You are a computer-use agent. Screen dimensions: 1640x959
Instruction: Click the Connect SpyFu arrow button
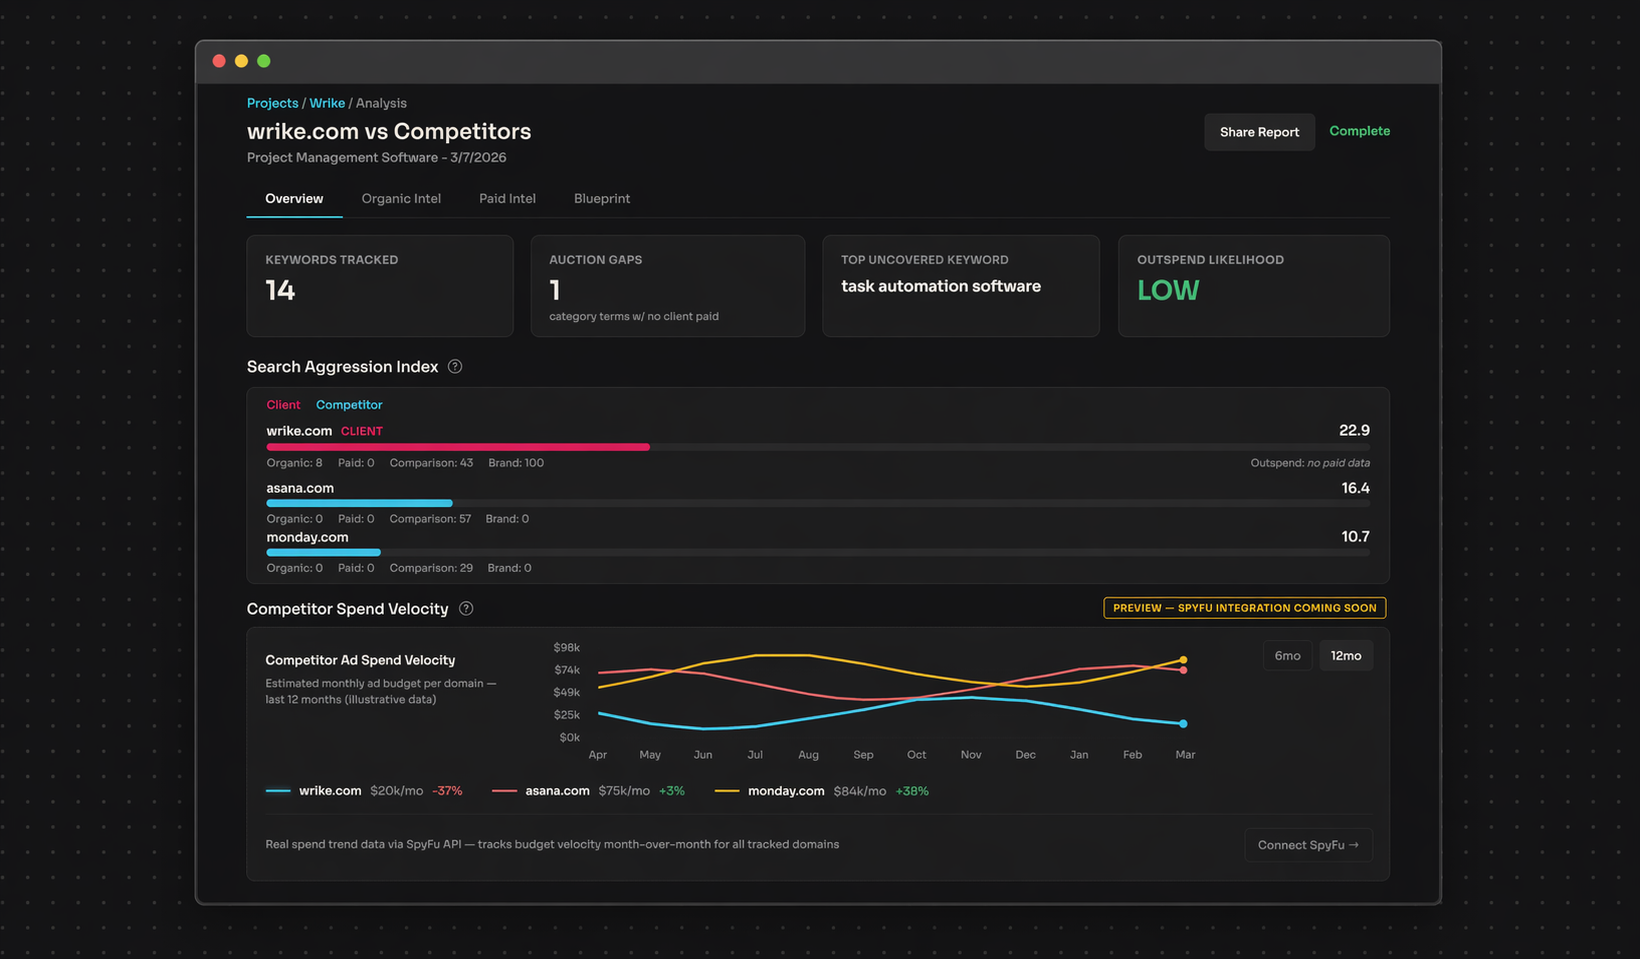point(1308,844)
